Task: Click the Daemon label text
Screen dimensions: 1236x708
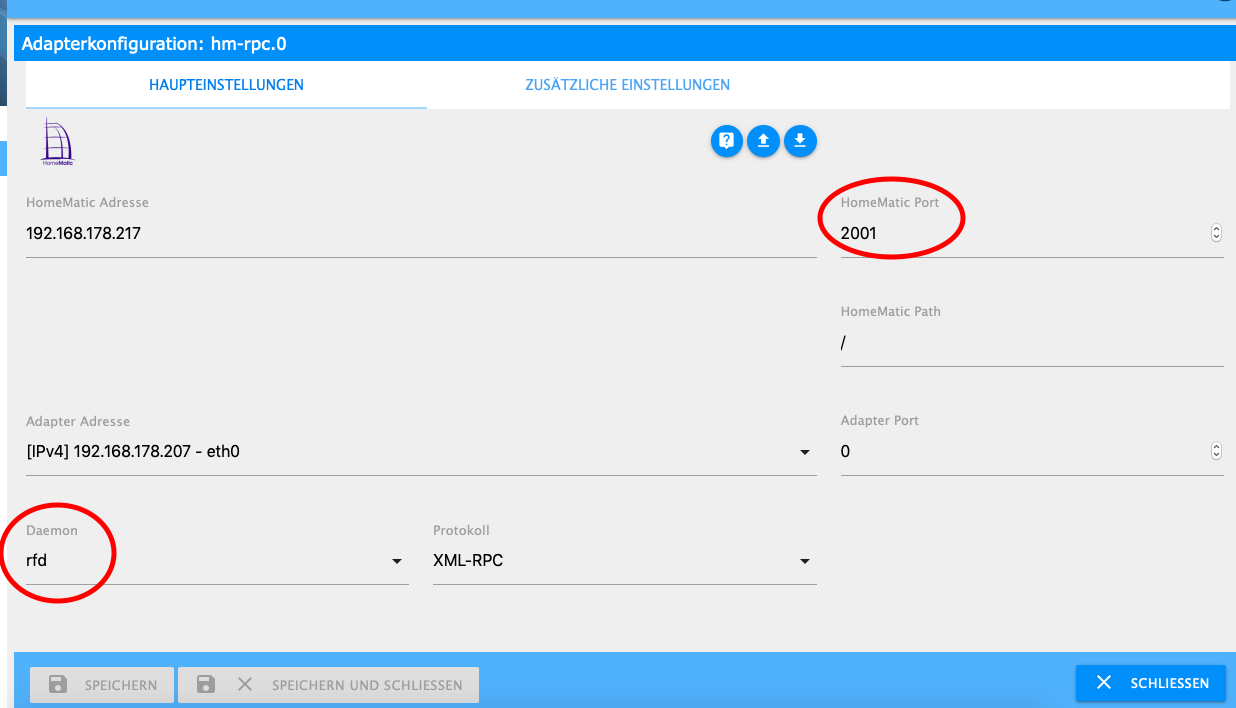Action: (x=52, y=530)
